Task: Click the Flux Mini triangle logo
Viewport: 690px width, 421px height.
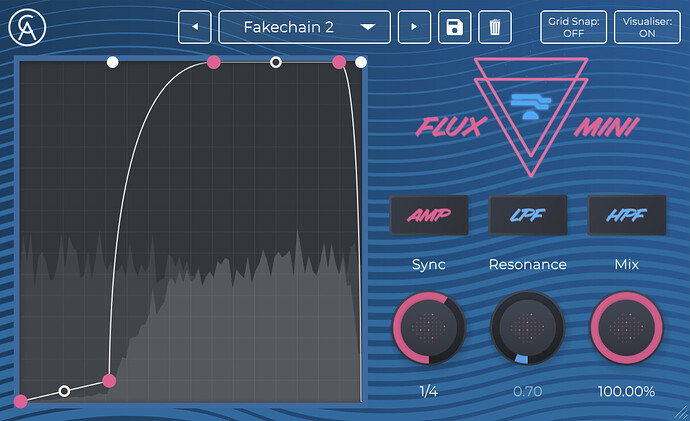Action: (531, 117)
